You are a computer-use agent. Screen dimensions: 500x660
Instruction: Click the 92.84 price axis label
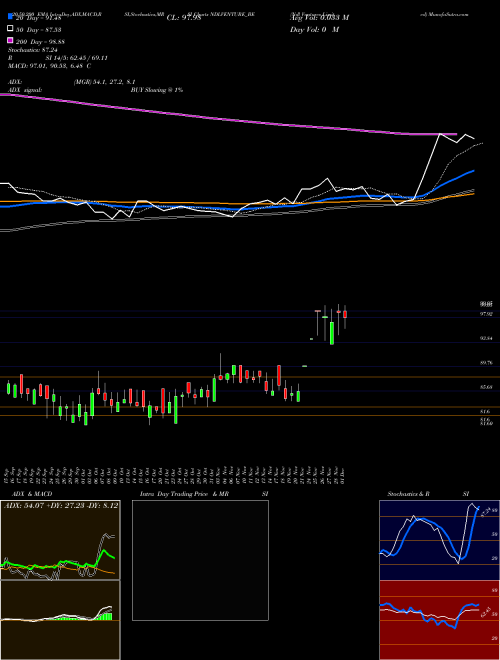pos(486,338)
